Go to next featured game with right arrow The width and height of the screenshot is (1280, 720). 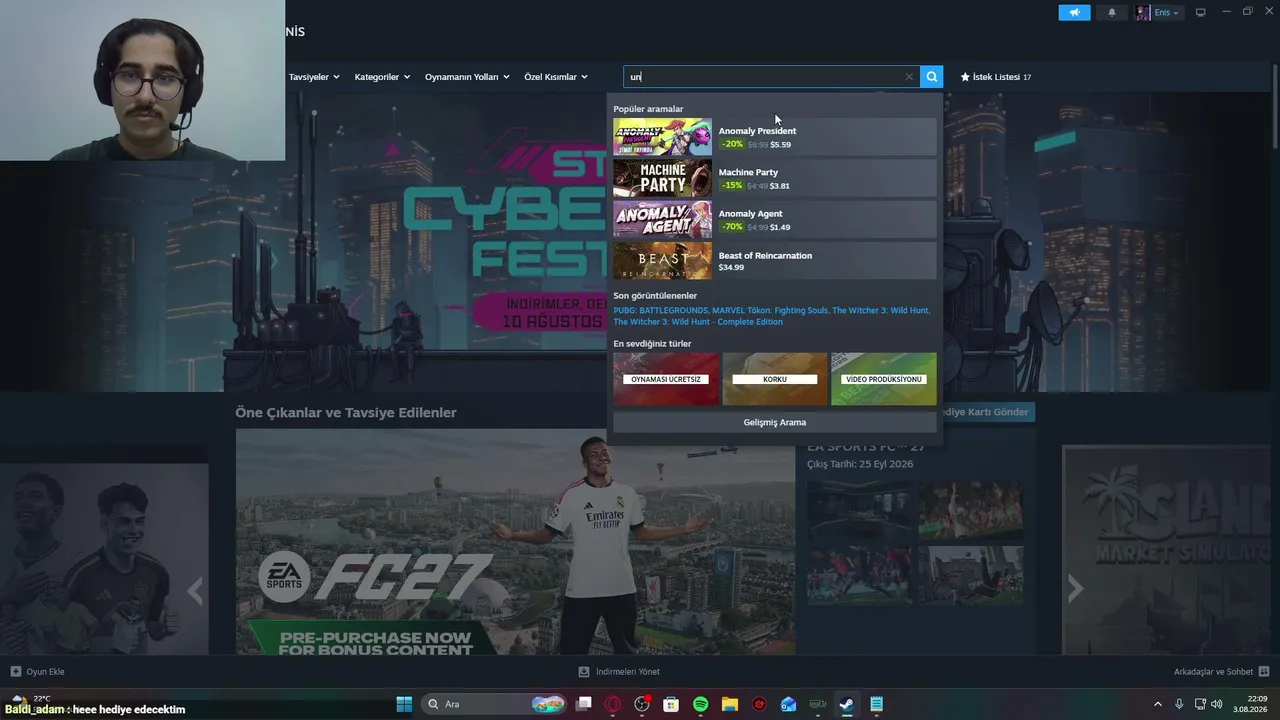[x=1075, y=590]
